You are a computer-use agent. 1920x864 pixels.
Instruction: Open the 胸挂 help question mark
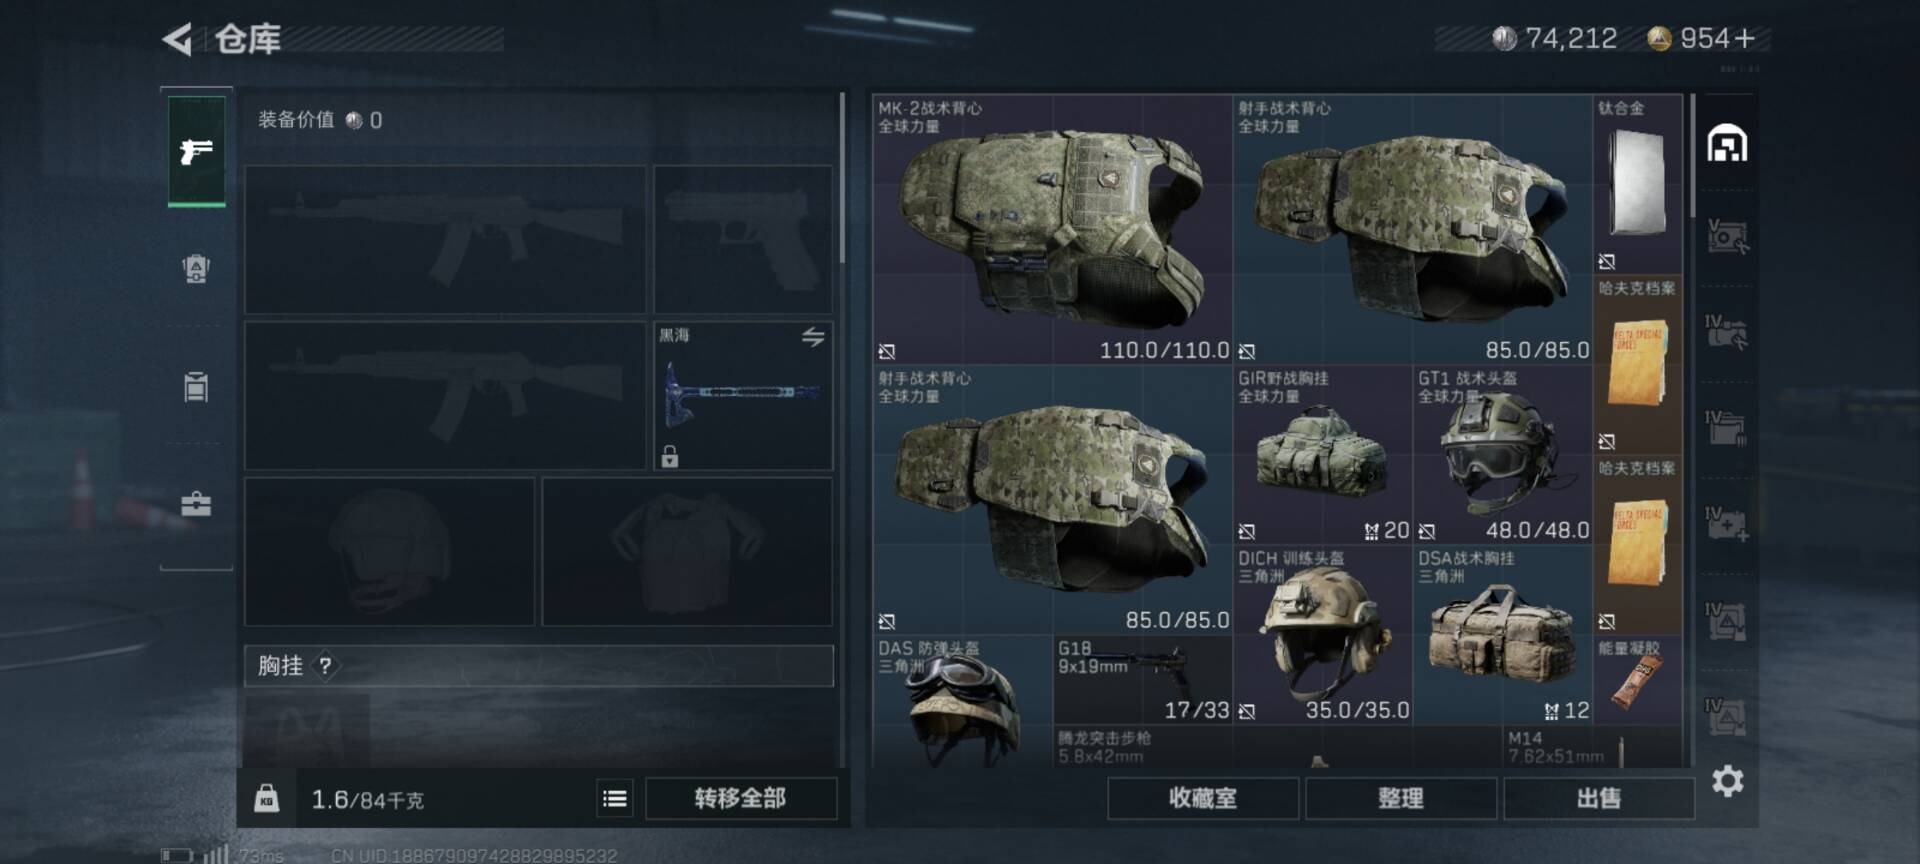(x=325, y=666)
